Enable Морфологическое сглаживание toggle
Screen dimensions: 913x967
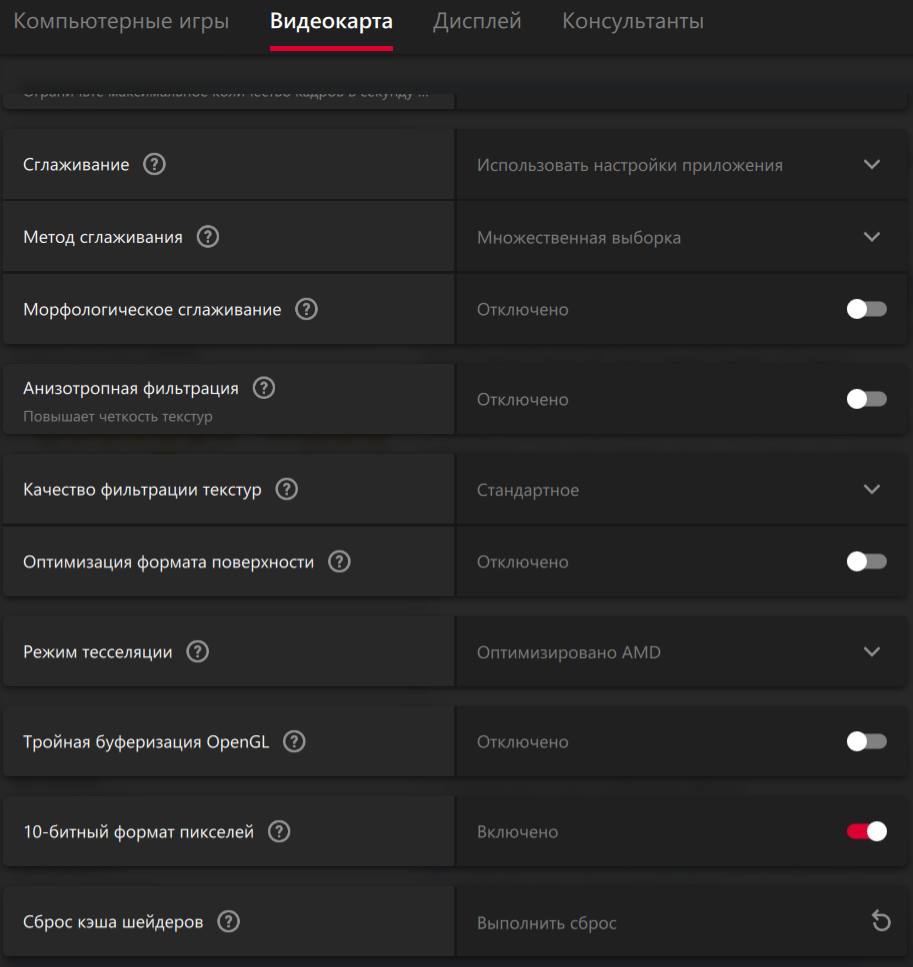point(866,310)
